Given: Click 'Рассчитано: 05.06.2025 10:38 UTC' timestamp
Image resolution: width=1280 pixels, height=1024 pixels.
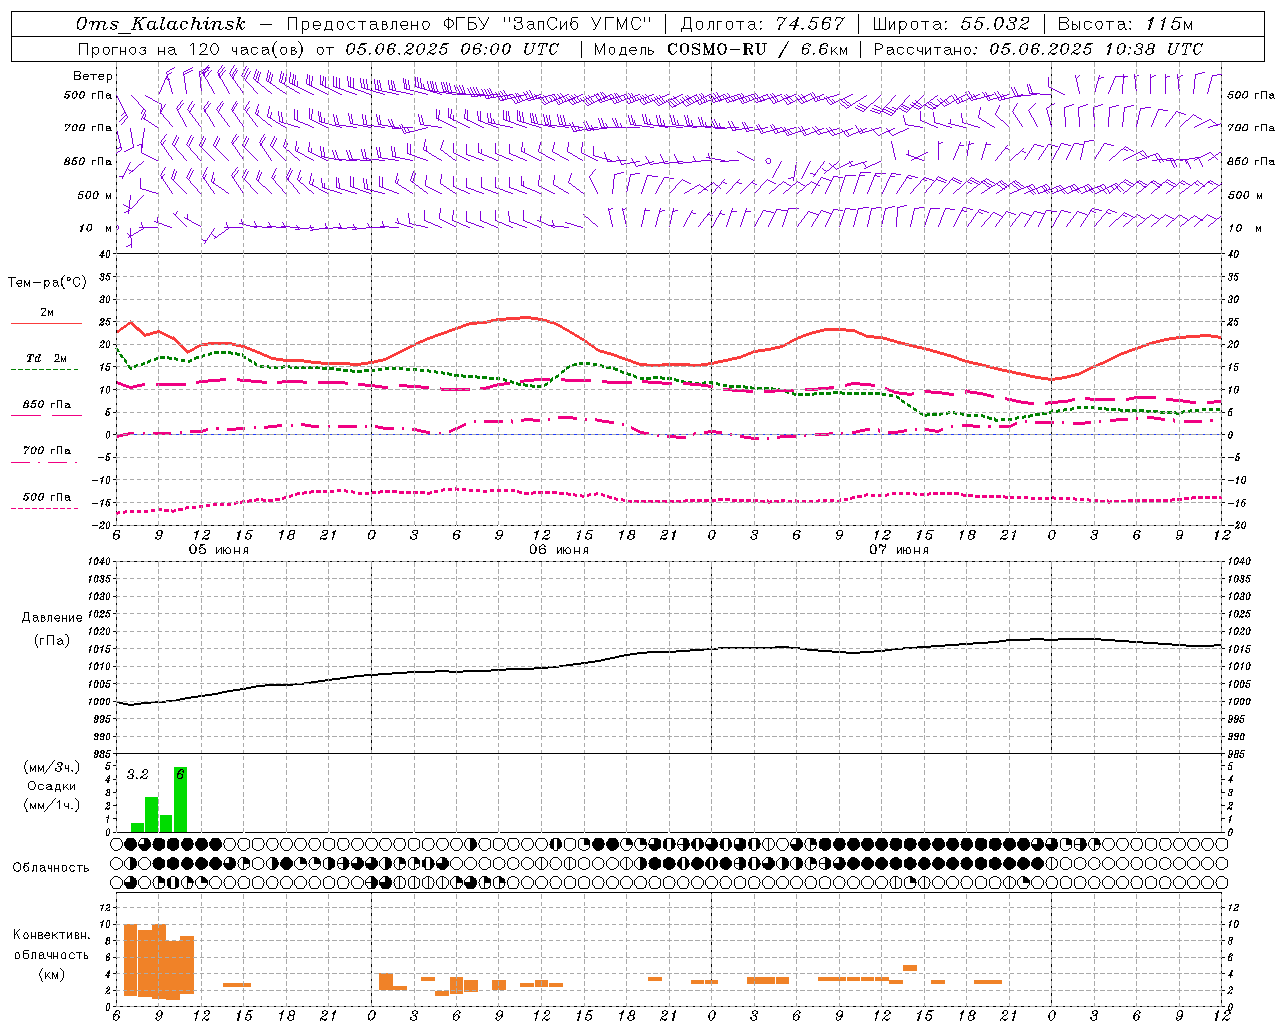Looking at the screenshot, I should (x=1038, y=49).
